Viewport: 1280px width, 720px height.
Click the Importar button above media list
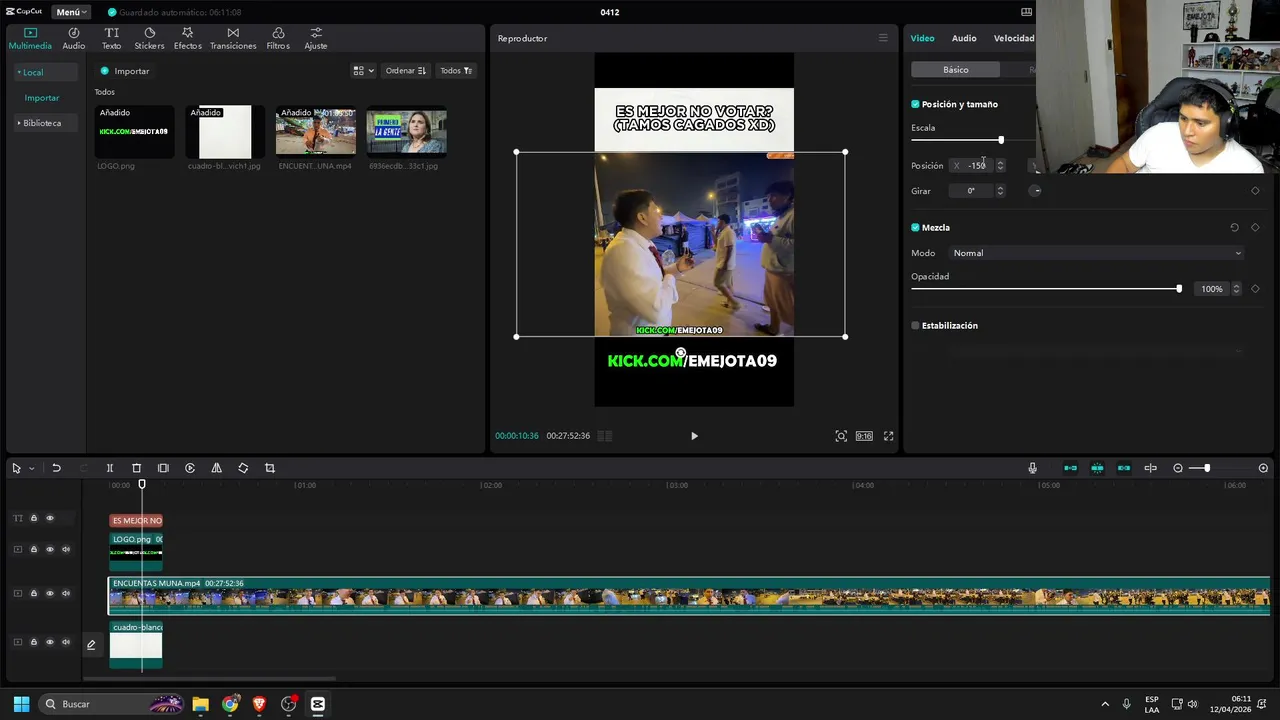[x=125, y=71]
